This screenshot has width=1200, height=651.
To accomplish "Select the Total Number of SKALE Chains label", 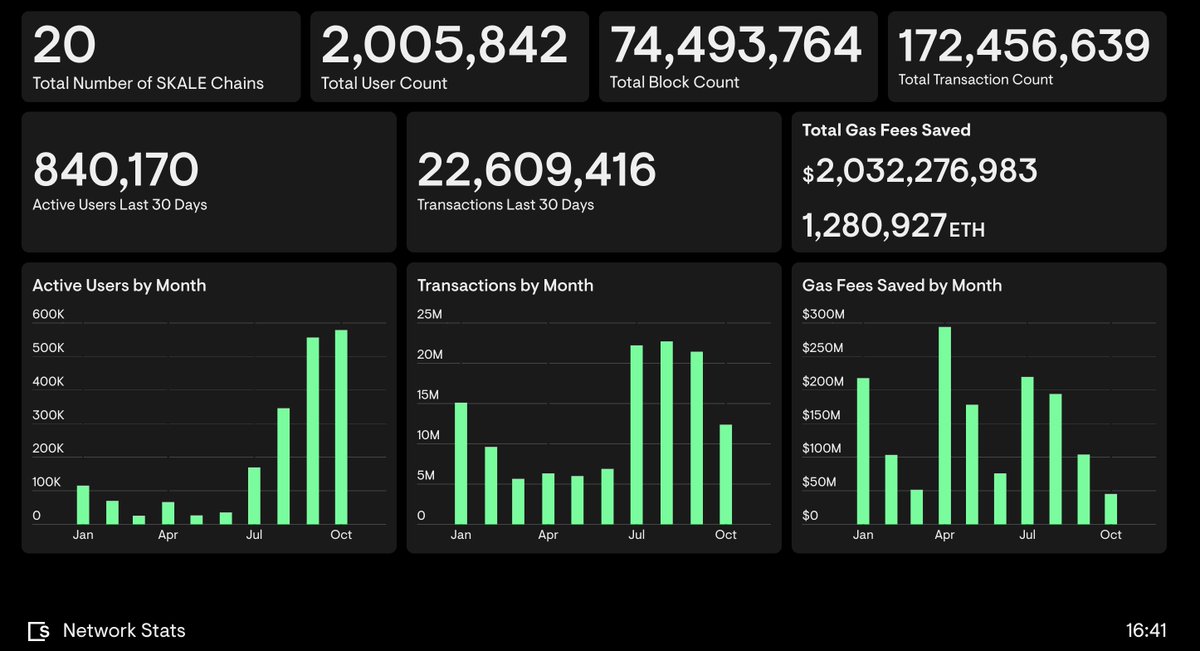I will pos(148,83).
